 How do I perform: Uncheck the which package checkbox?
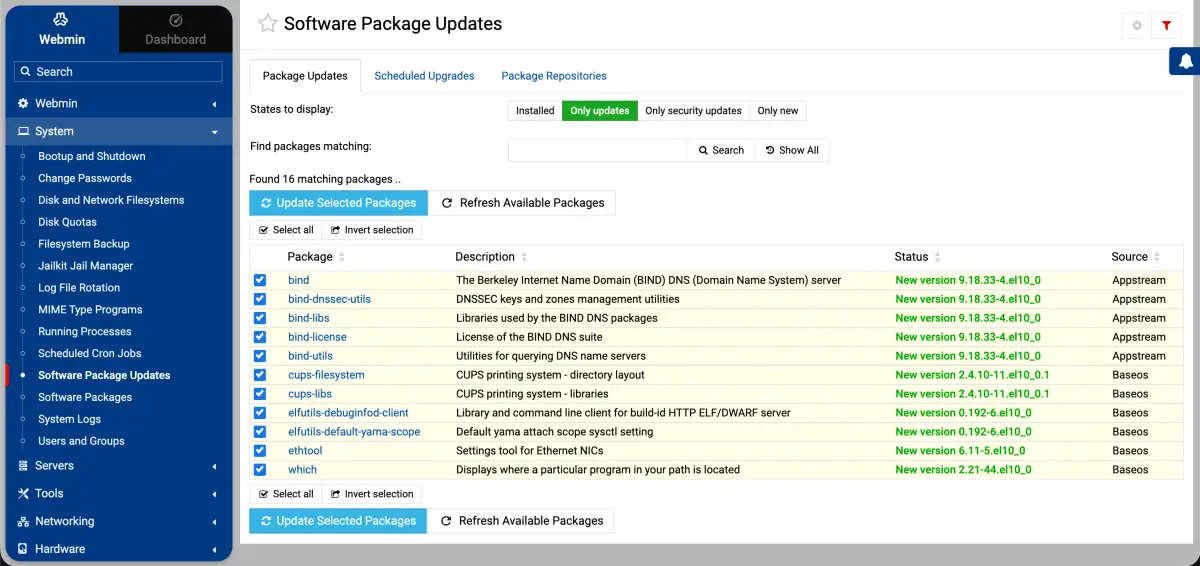click(x=260, y=470)
